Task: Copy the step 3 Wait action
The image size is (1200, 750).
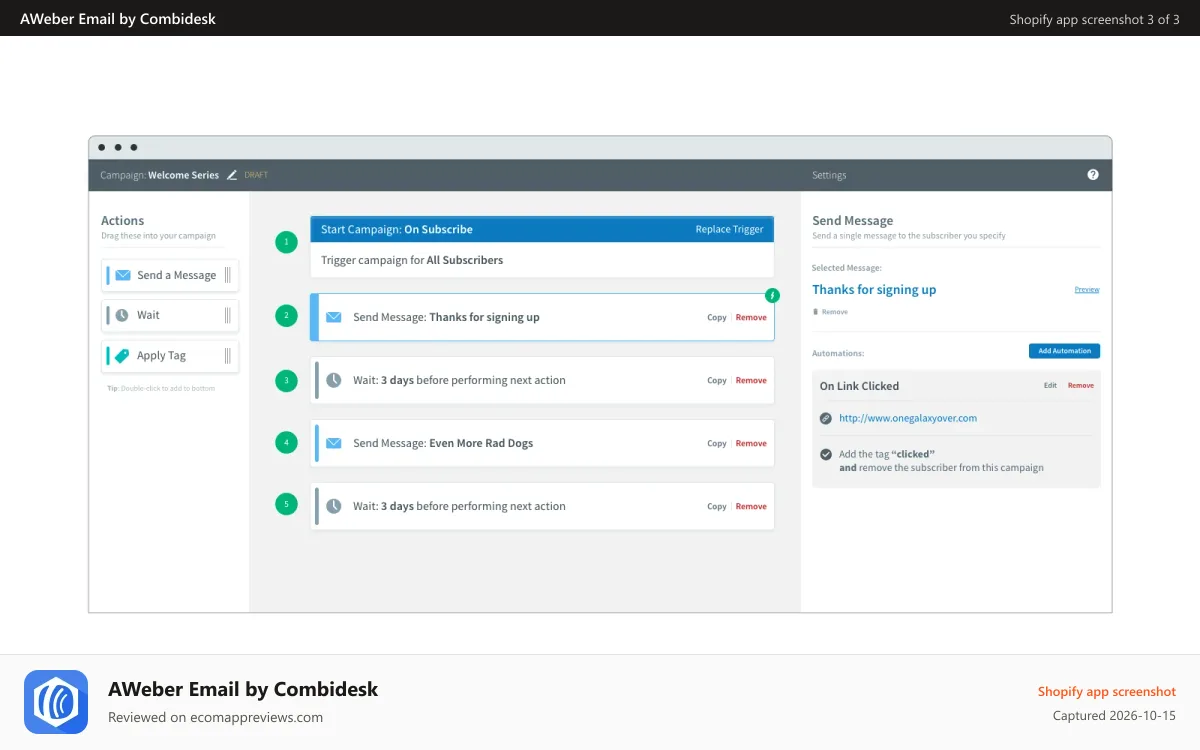Action: [717, 380]
